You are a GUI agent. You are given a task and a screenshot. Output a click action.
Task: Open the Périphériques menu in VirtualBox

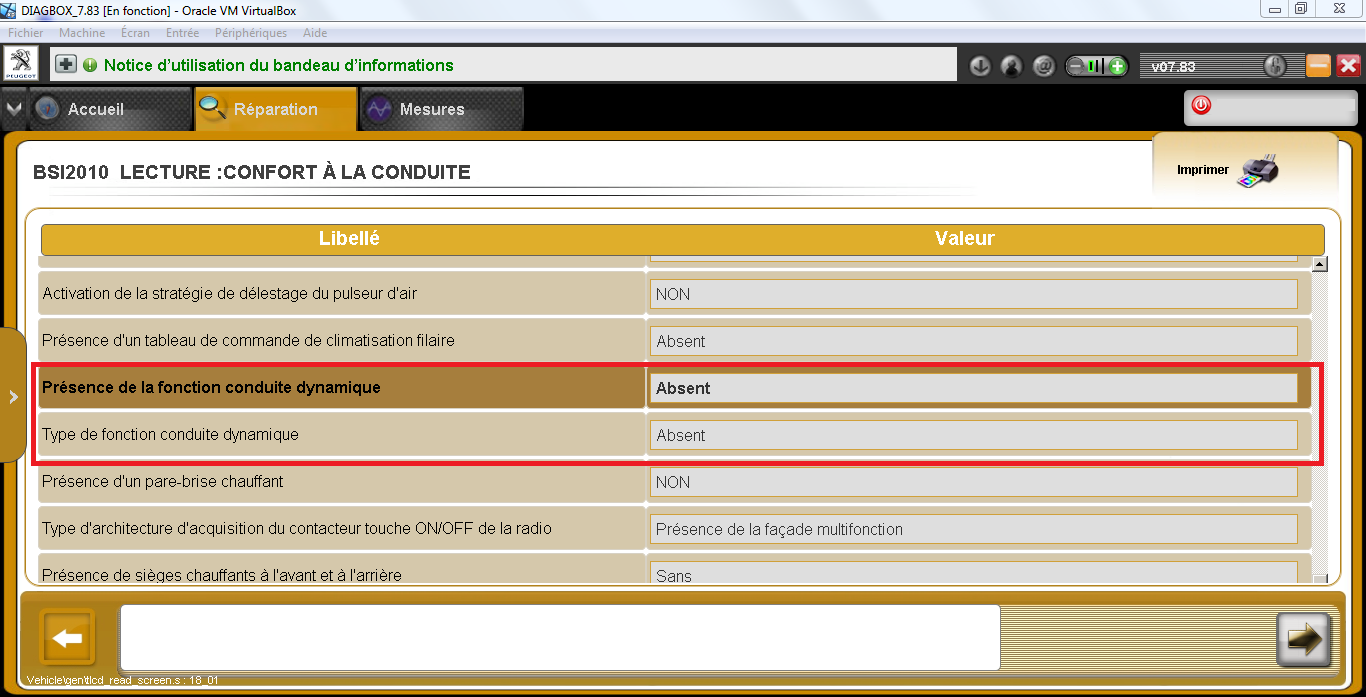[x=250, y=33]
